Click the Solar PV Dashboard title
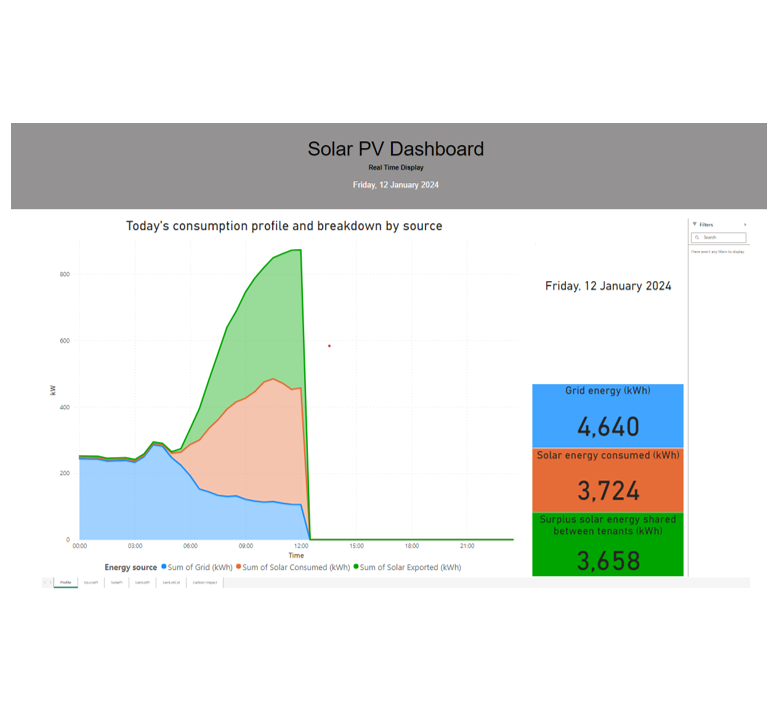The width and height of the screenshot is (774, 717). point(395,149)
